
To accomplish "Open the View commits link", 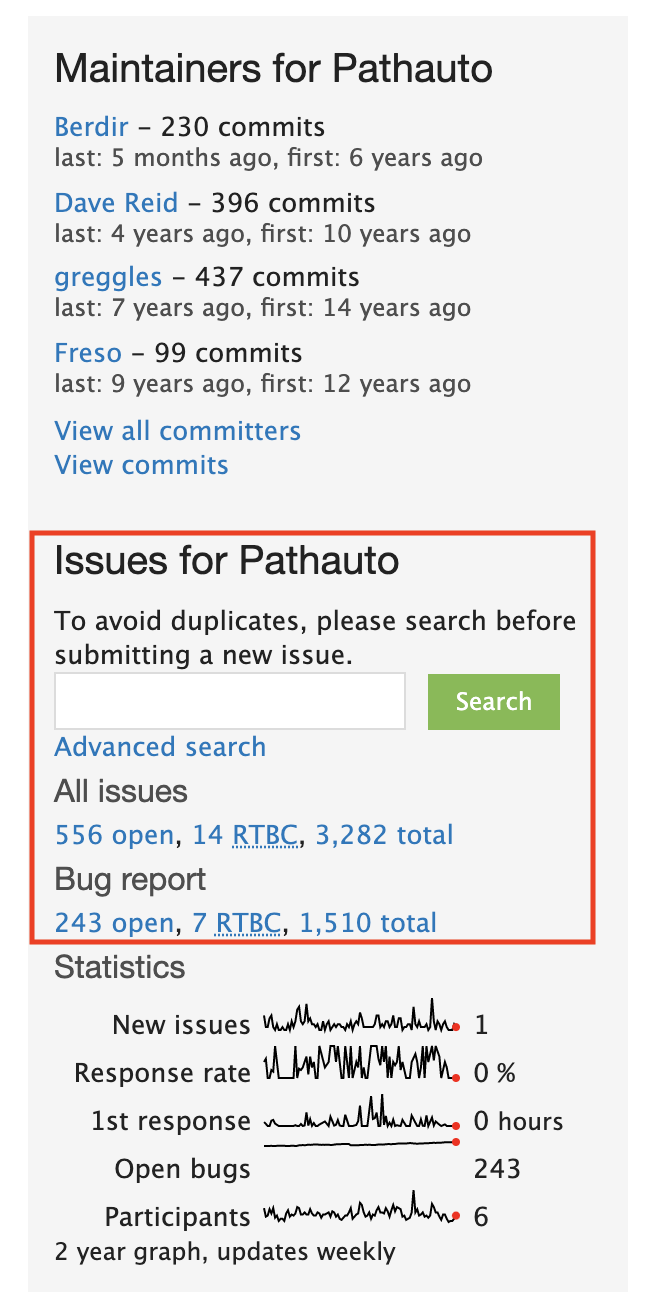I will click(141, 465).
